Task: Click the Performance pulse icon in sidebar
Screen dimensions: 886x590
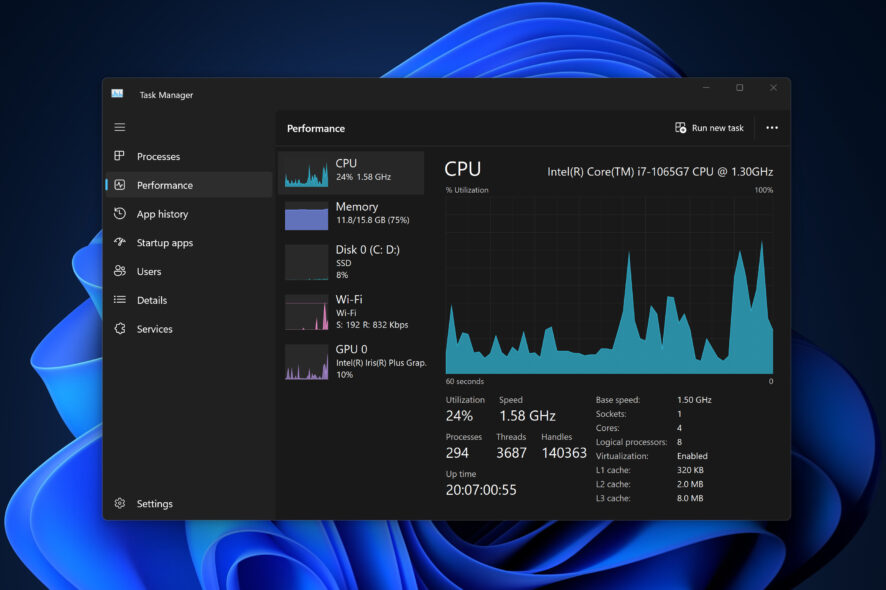Action: pyautogui.click(x=119, y=185)
